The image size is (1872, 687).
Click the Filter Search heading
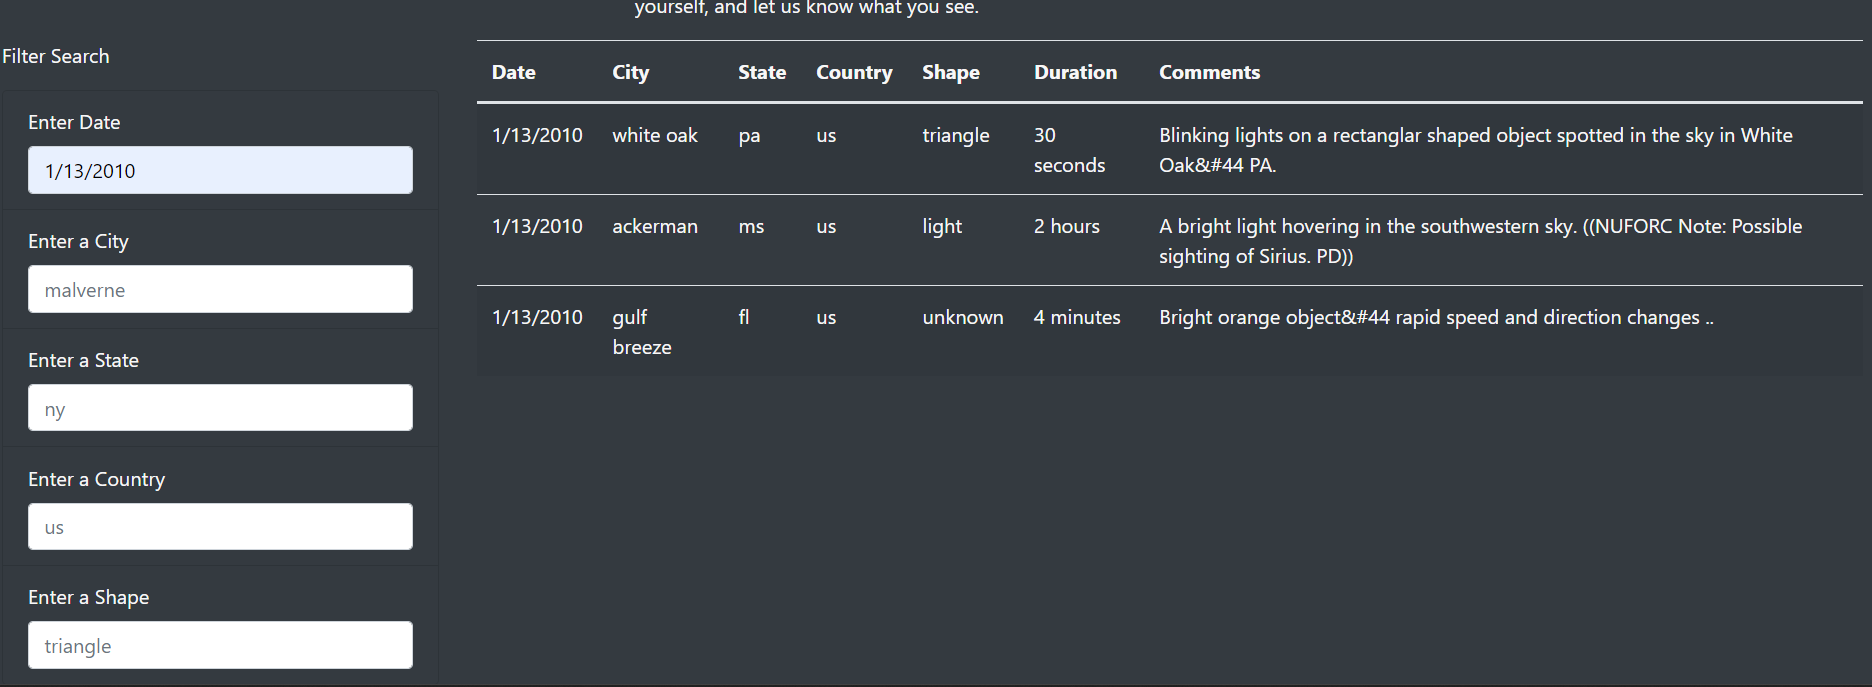(x=56, y=56)
